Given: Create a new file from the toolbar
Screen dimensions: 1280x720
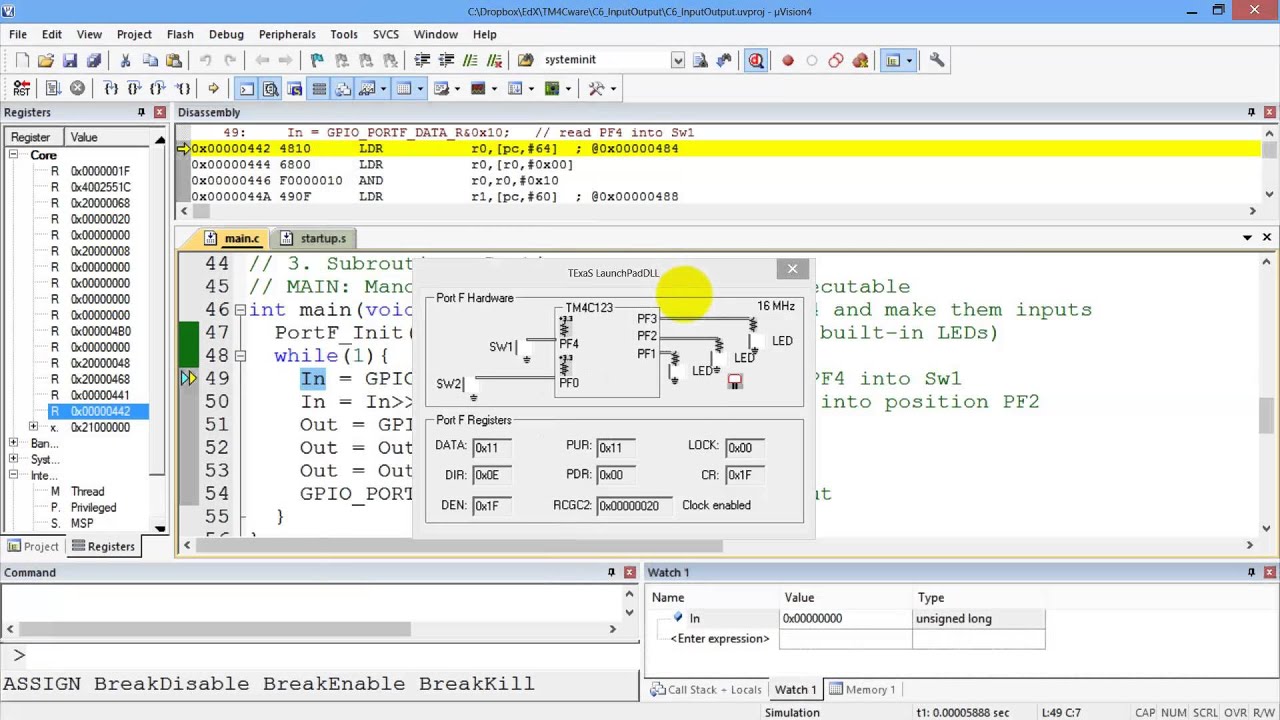Looking at the screenshot, I should tap(22, 61).
